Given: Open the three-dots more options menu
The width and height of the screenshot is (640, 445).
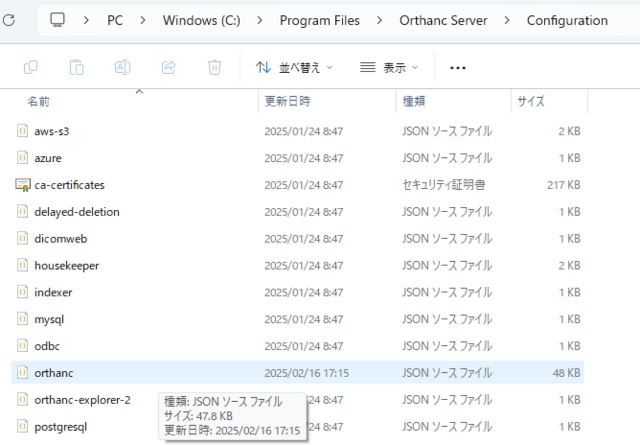Looking at the screenshot, I should (x=458, y=67).
